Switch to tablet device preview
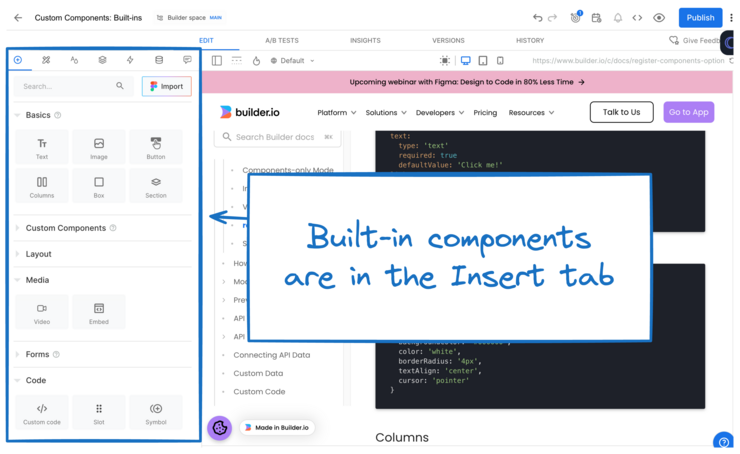The image size is (740, 454). 484,61
